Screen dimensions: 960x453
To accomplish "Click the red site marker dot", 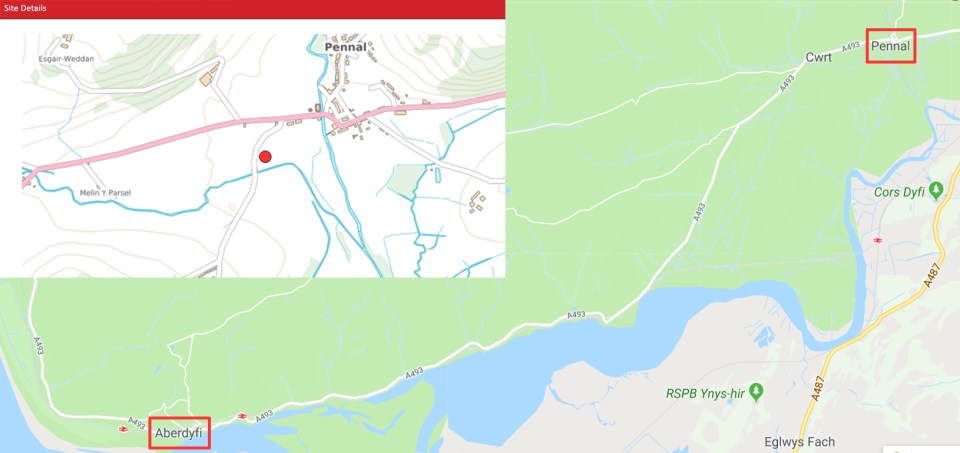I will 265,157.
